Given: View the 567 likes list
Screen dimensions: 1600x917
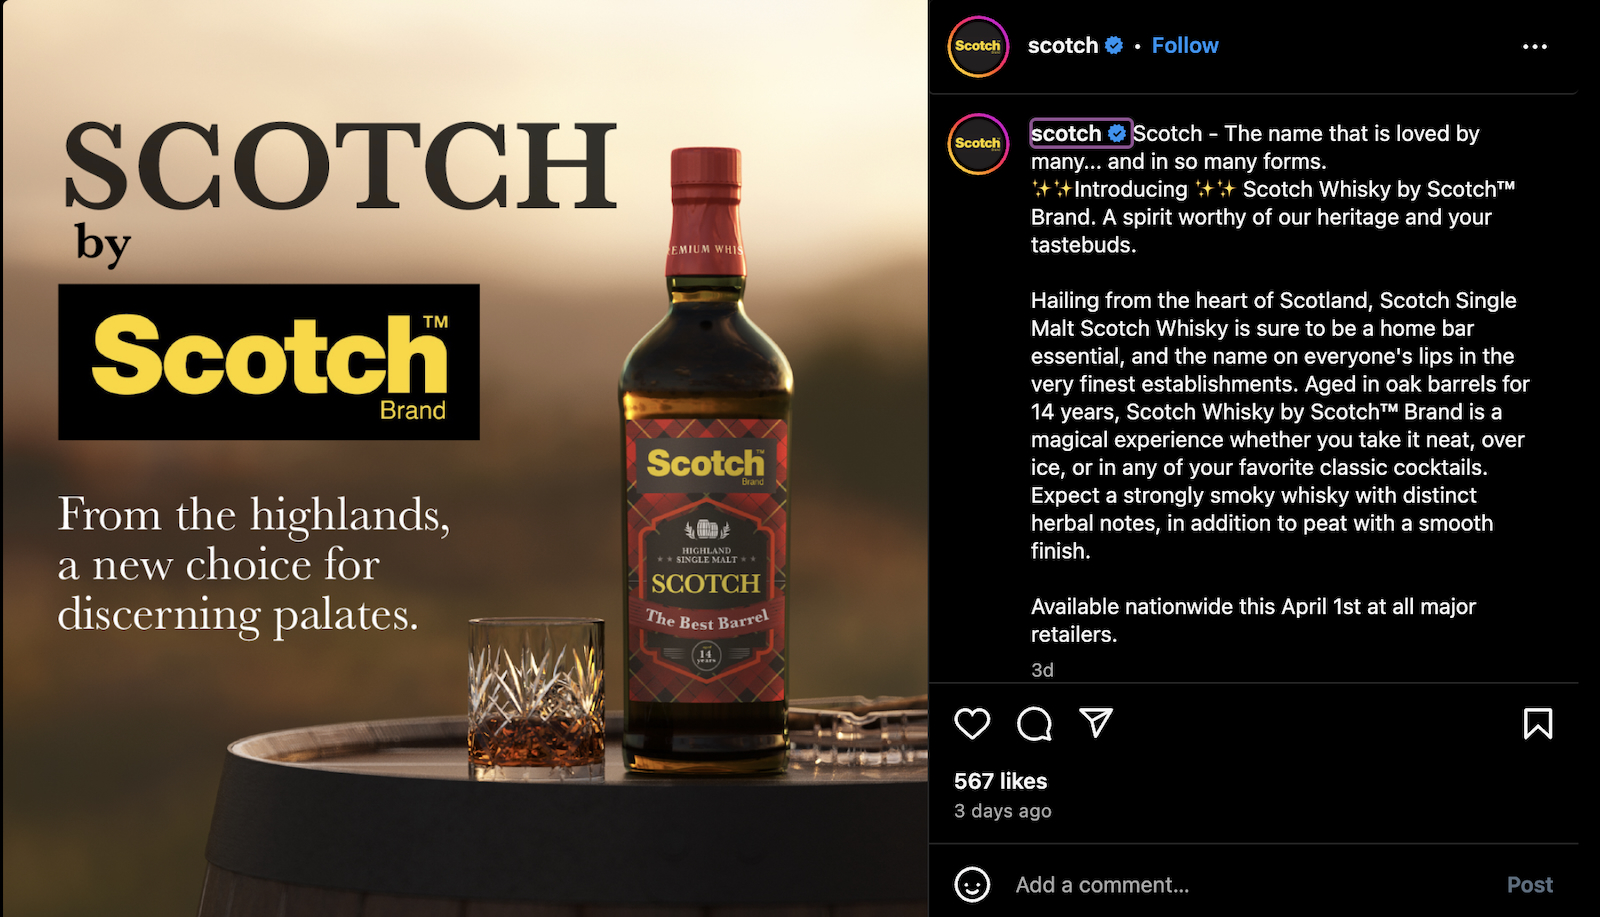Looking at the screenshot, I should point(1000,781).
